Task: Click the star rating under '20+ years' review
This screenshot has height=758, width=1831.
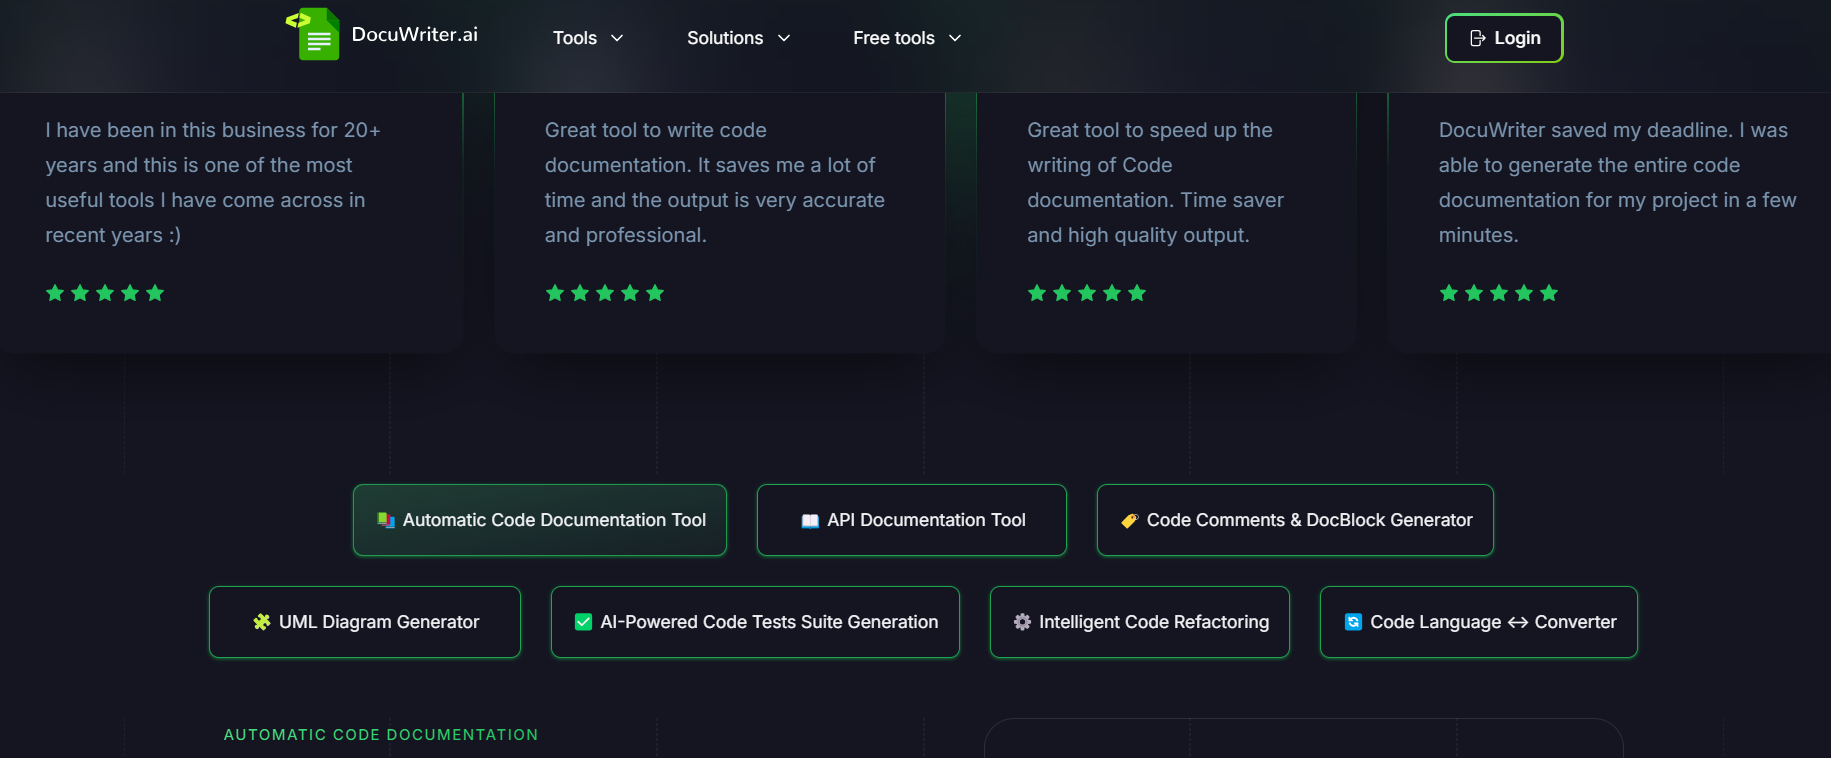Action: [105, 293]
